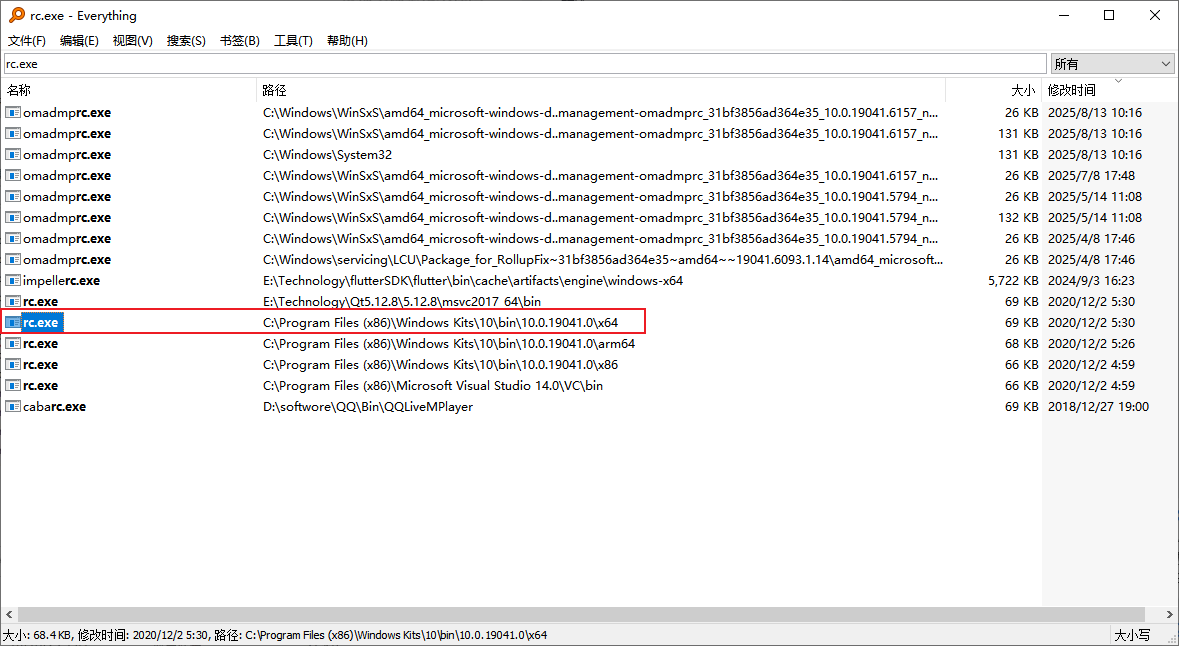This screenshot has height=646, width=1179.
Task: Click the path ending in 10.0.19041.0\x86
Action: (441, 365)
